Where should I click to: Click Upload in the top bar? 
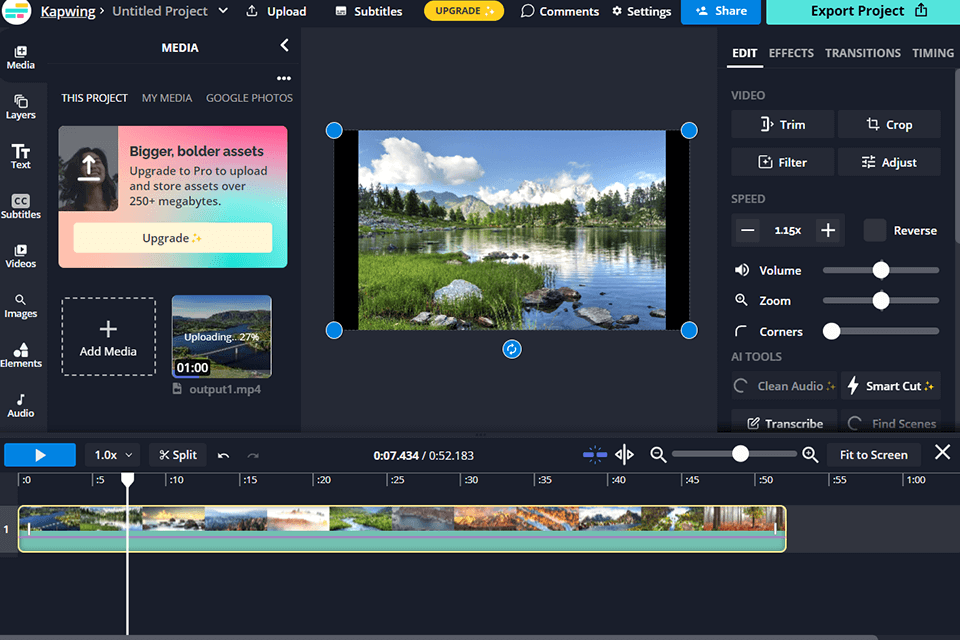(x=276, y=11)
